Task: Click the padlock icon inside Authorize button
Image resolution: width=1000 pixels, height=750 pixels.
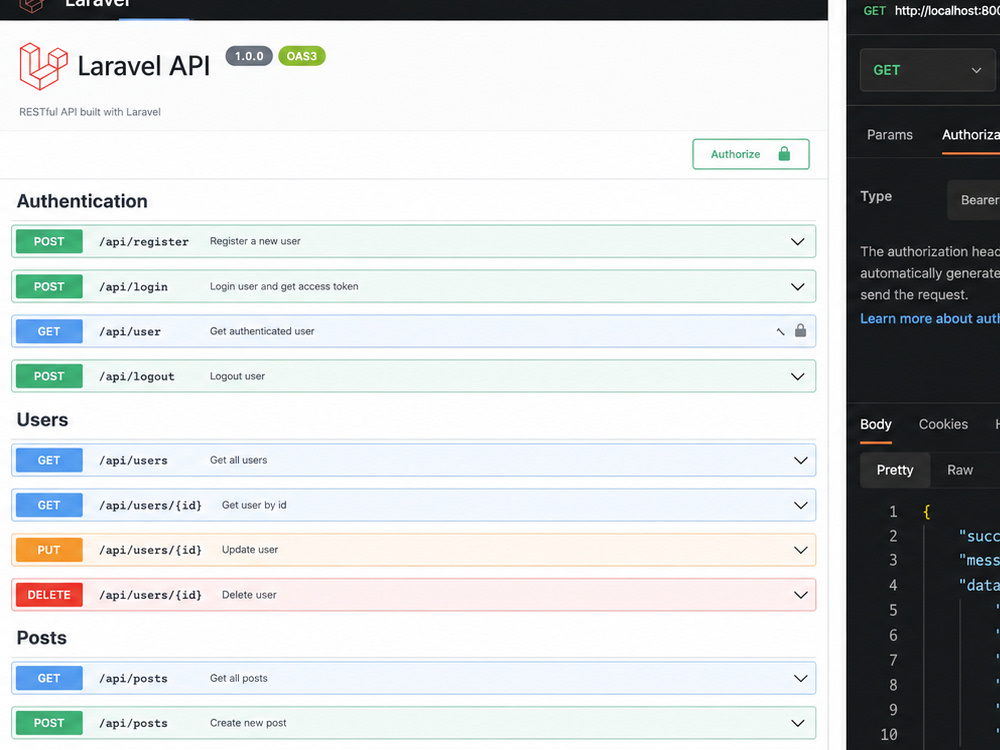Action: coord(784,154)
